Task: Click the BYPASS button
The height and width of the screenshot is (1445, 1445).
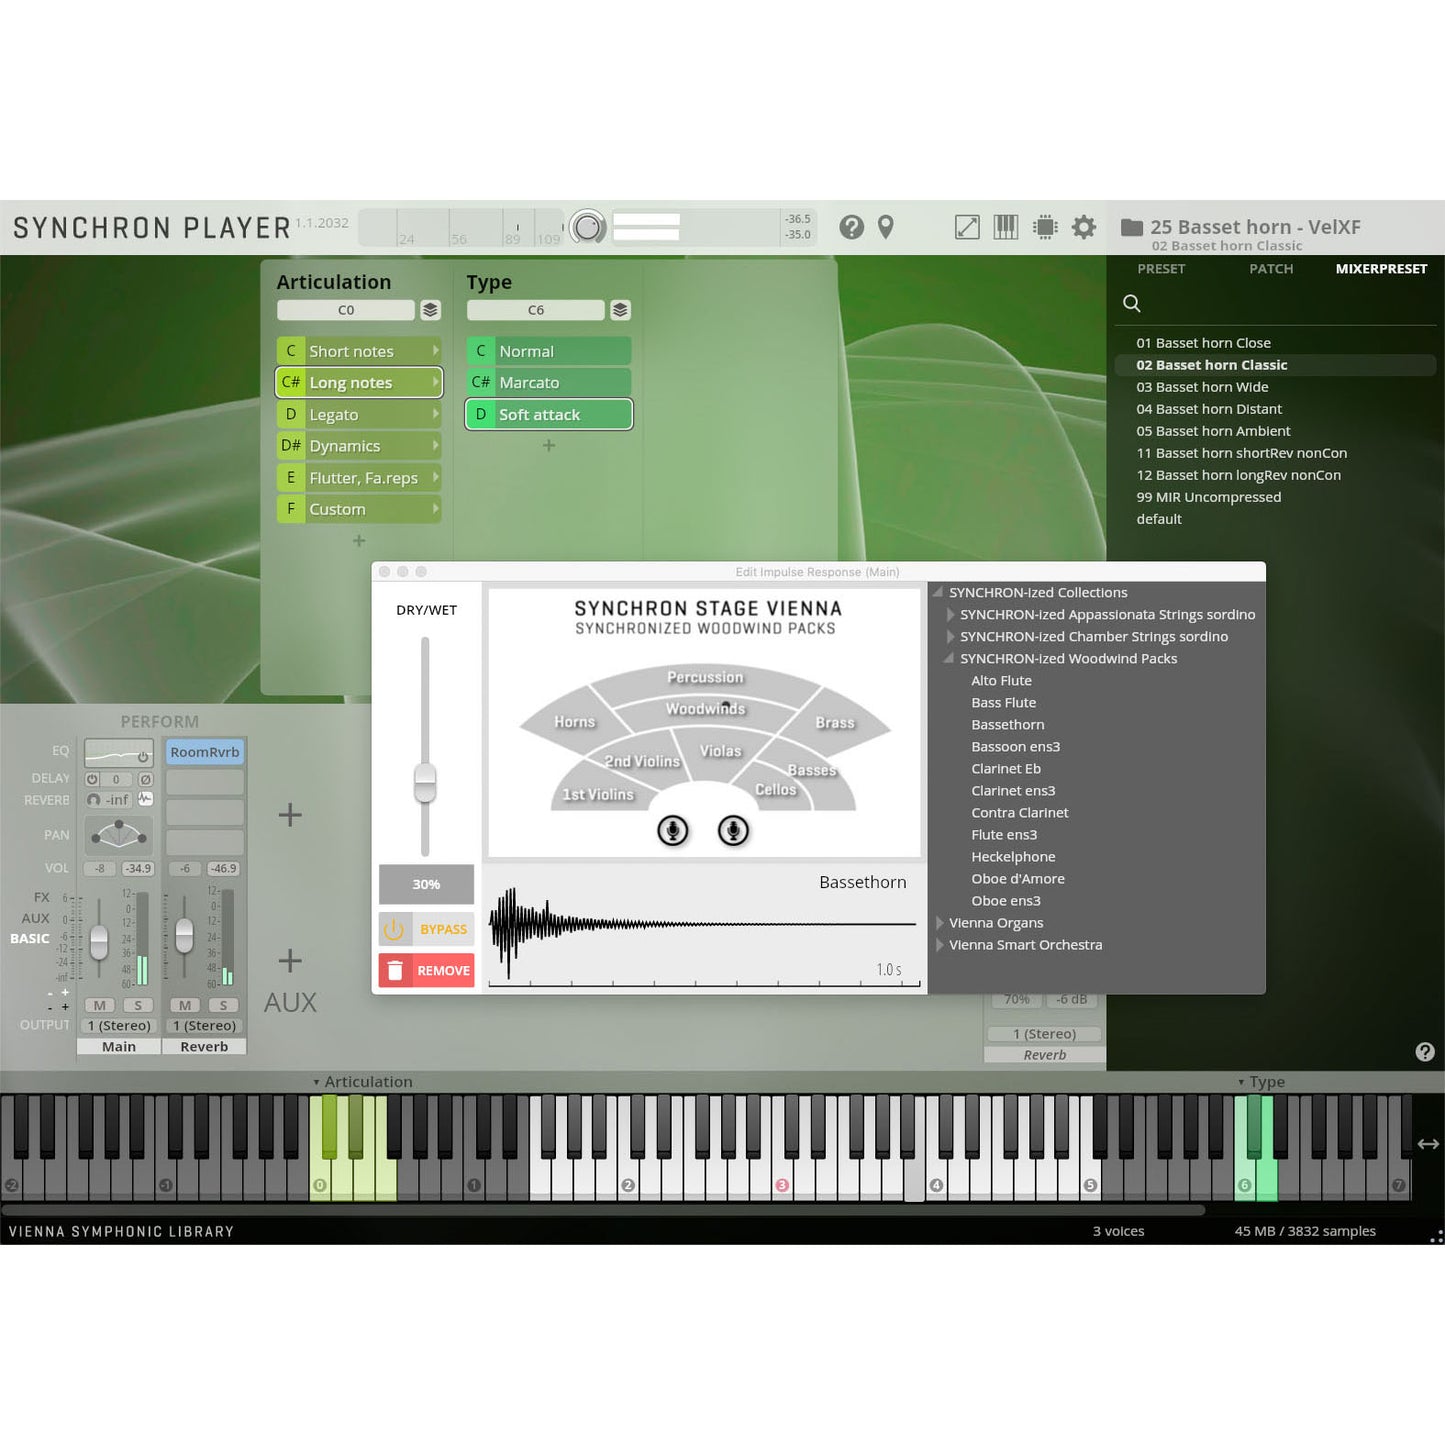Action: [x=427, y=929]
